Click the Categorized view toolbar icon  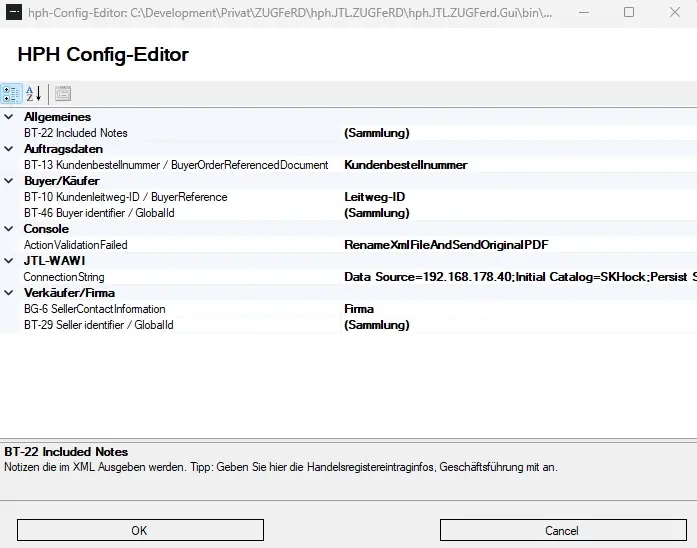pyautogui.click(x=11, y=94)
